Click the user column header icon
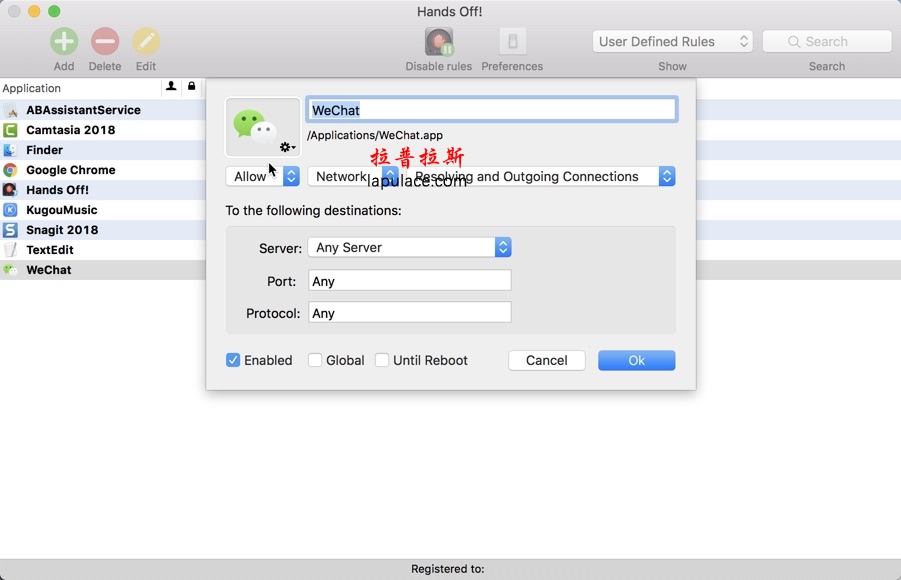Screen dimensions: 901x580 [x=171, y=86]
